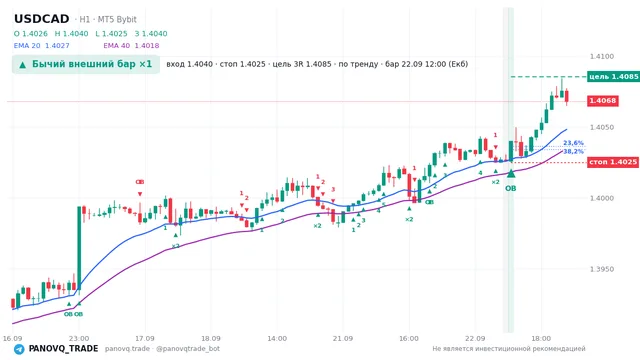Click the large green OB signal triangle
Viewport: 640px width, 360px height.
[511, 173]
